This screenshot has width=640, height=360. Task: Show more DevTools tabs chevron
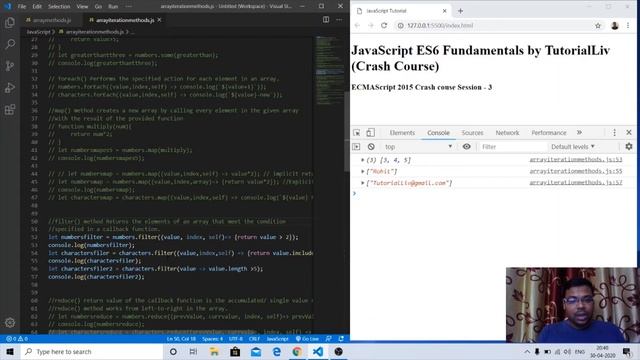tap(579, 133)
